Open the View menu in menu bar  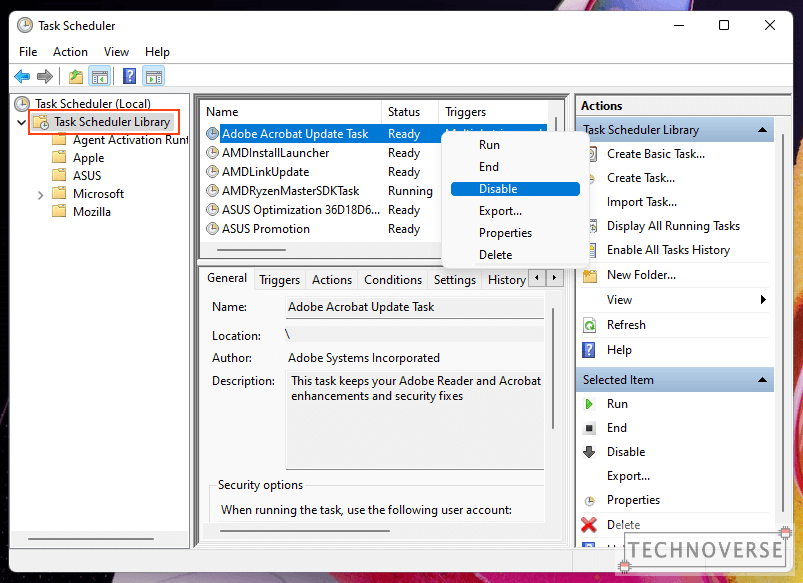click(116, 52)
